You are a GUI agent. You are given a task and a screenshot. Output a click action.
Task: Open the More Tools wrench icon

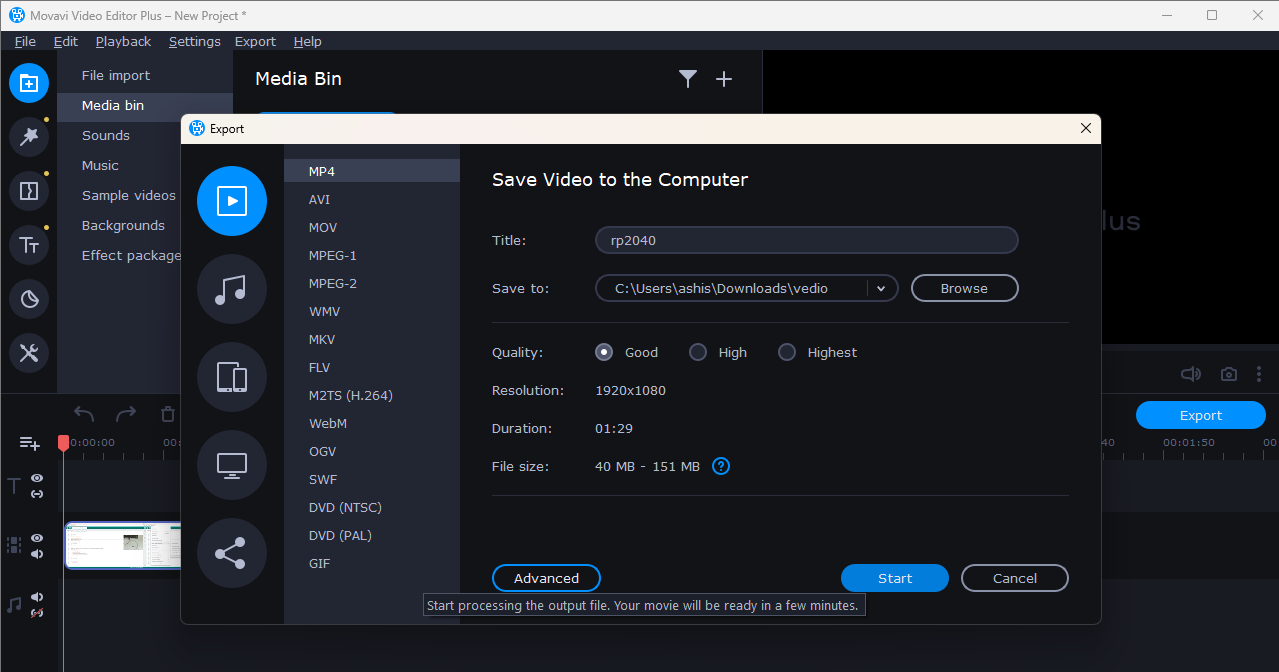pyautogui.click(x=29, y=353)
